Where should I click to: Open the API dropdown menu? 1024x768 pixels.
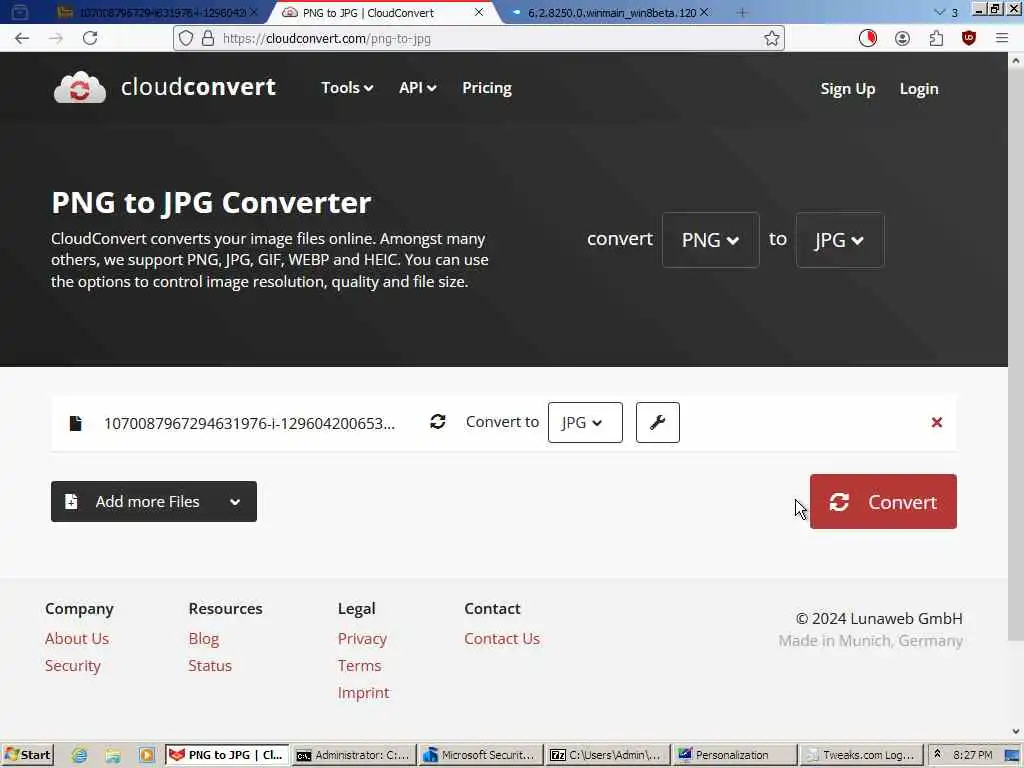point(417,88)
